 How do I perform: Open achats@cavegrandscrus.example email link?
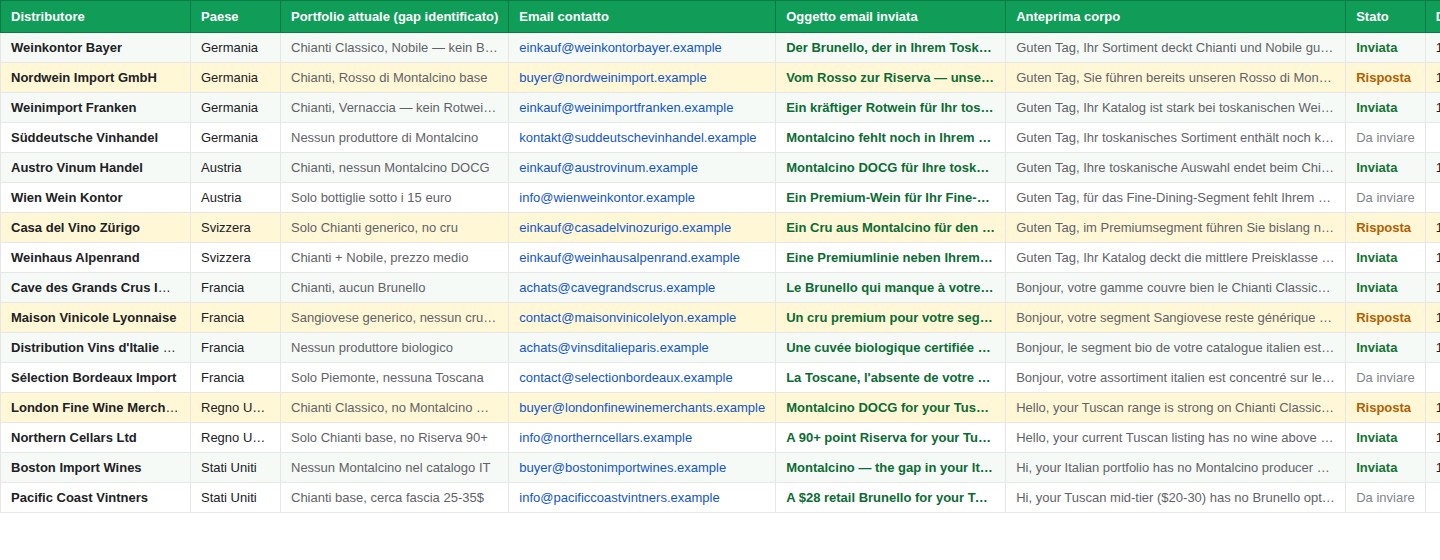pyautogui.click(x=617, y=288)
